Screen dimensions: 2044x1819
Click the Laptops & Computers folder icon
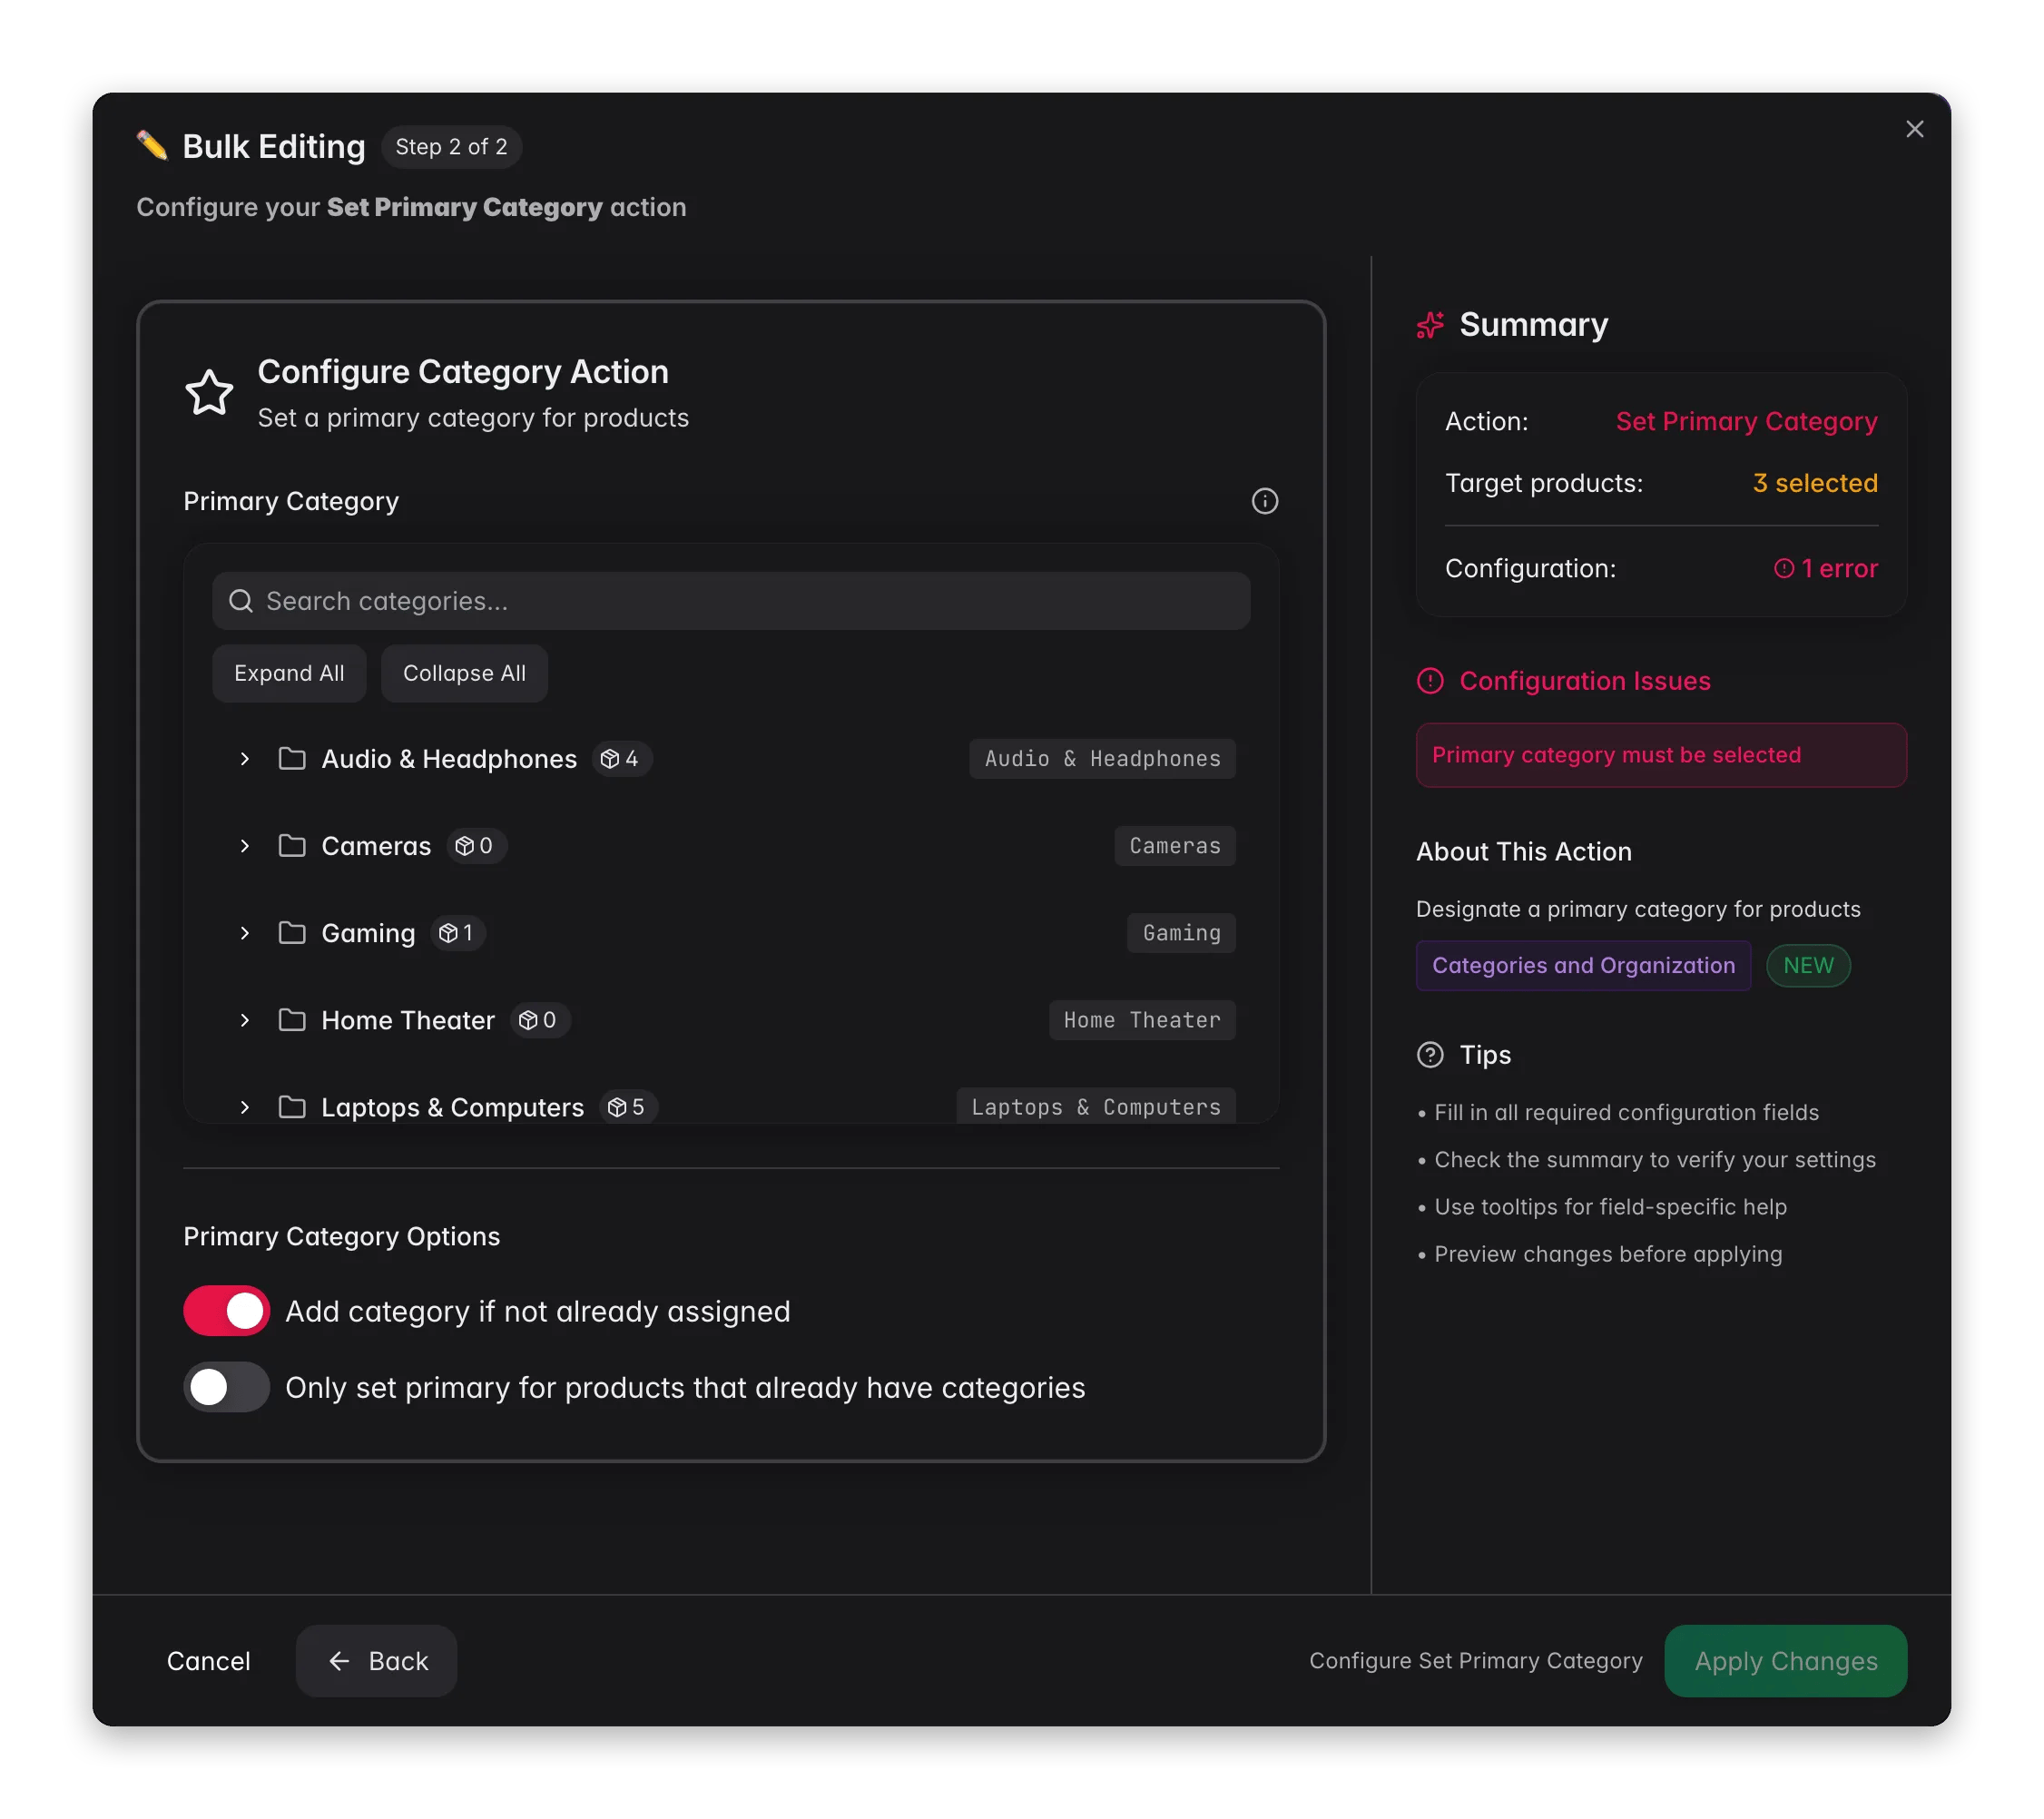292,1107
